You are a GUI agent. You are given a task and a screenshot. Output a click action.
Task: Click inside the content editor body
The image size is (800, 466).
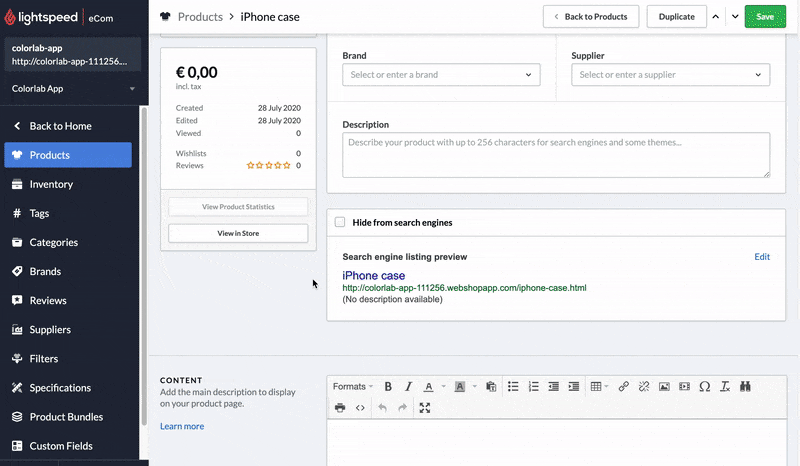click(x=557, y=442)
